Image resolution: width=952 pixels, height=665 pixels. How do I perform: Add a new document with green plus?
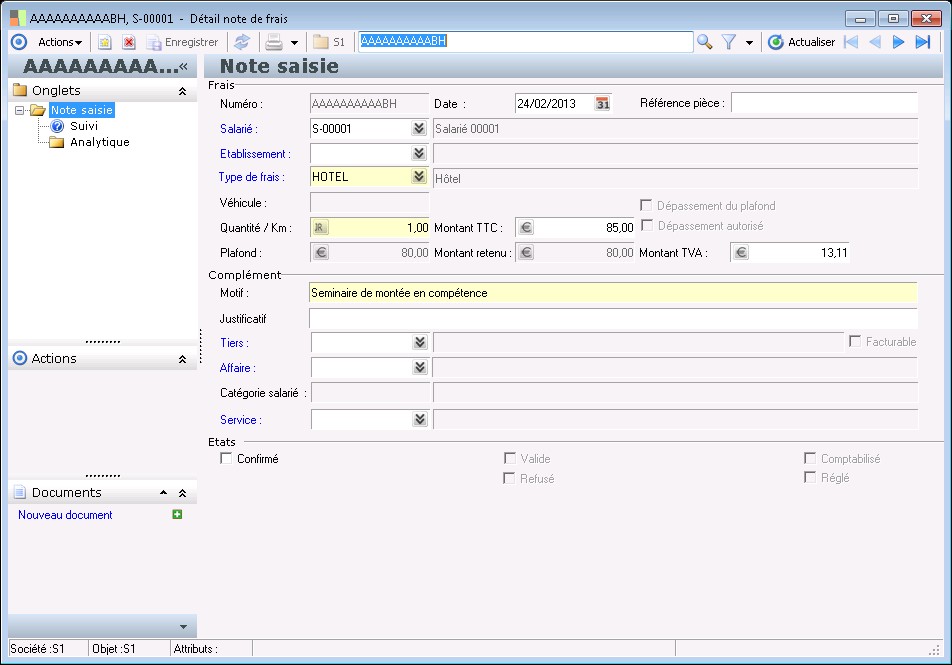(x=177, y=515)
